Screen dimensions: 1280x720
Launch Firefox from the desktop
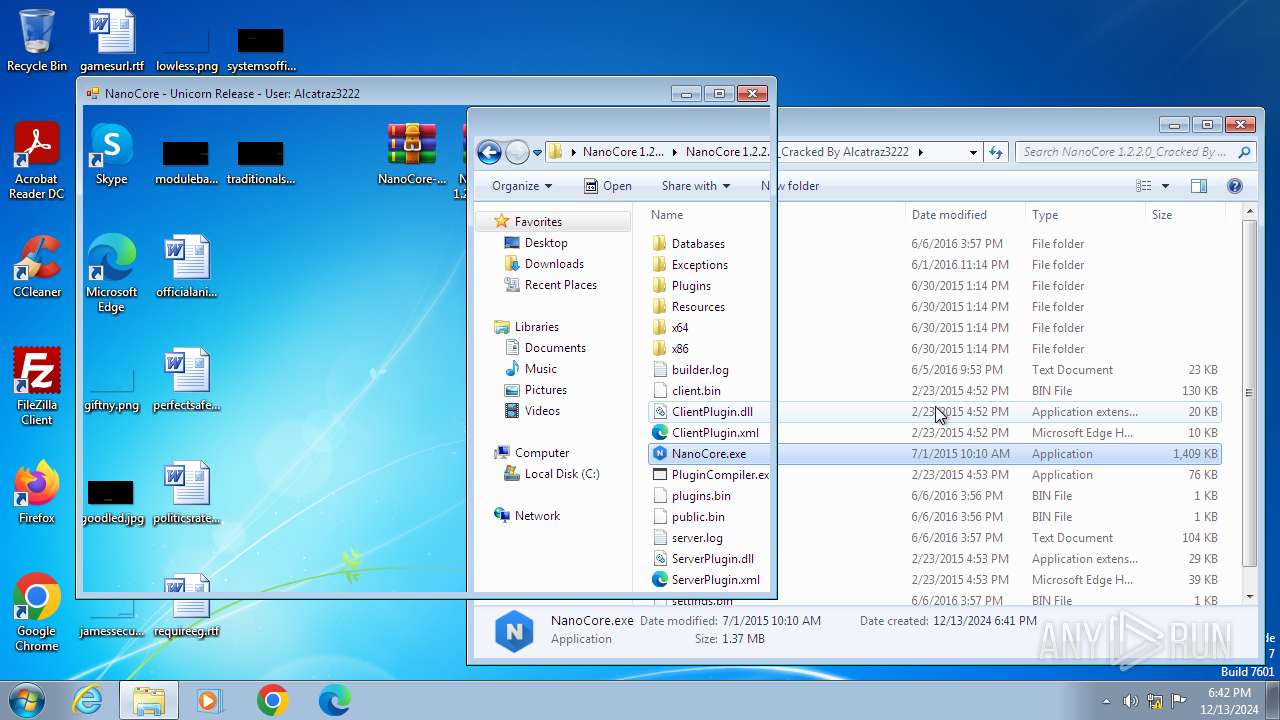click(37, 492)
